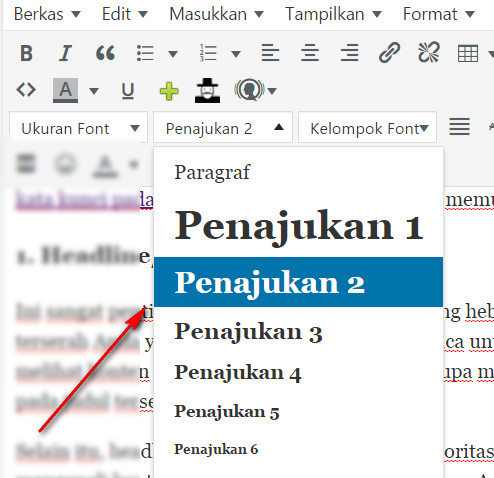Open dropdown arrow next to head icon
Image resolution: width=494 pixels, height=478 pixels.
(x=272, y=91)
